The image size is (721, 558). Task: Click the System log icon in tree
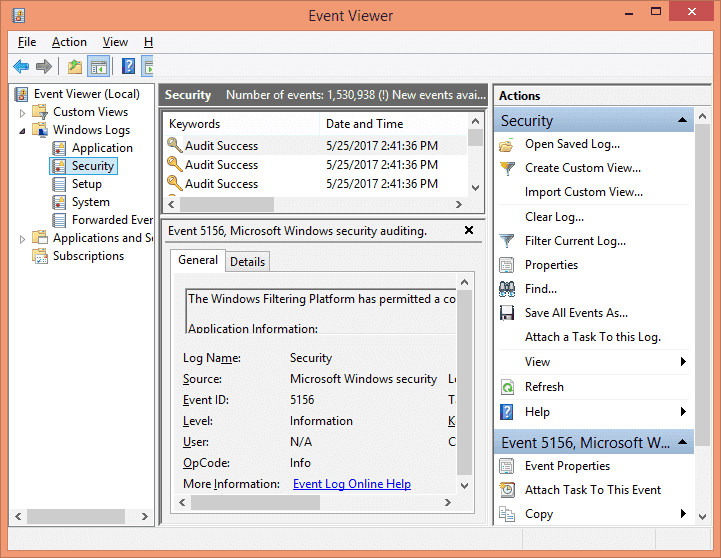pos(59,202)
